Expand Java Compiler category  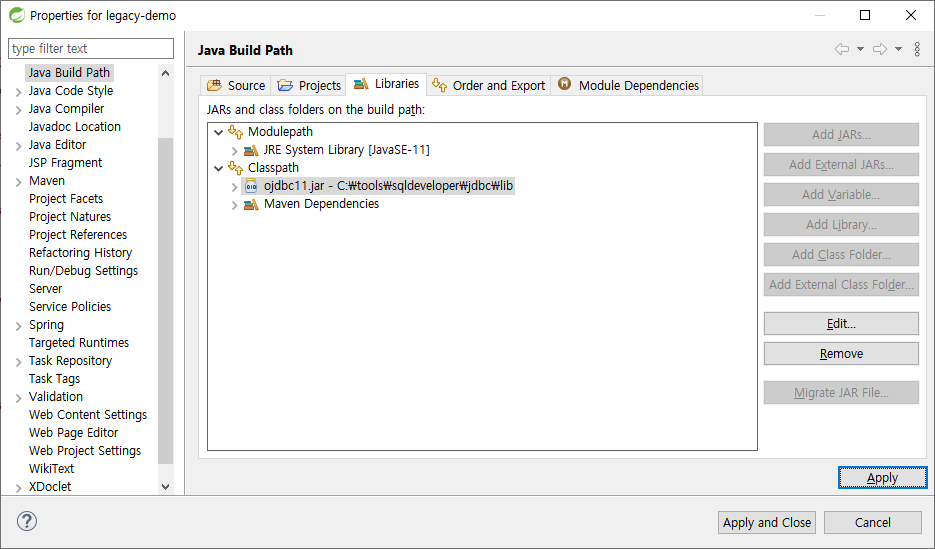(18, 110)
